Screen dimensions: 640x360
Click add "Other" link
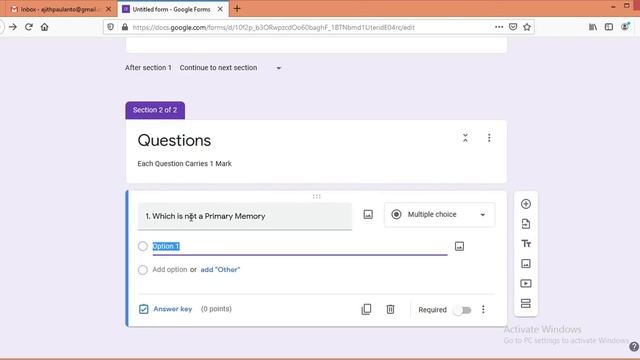pos(220,270)
